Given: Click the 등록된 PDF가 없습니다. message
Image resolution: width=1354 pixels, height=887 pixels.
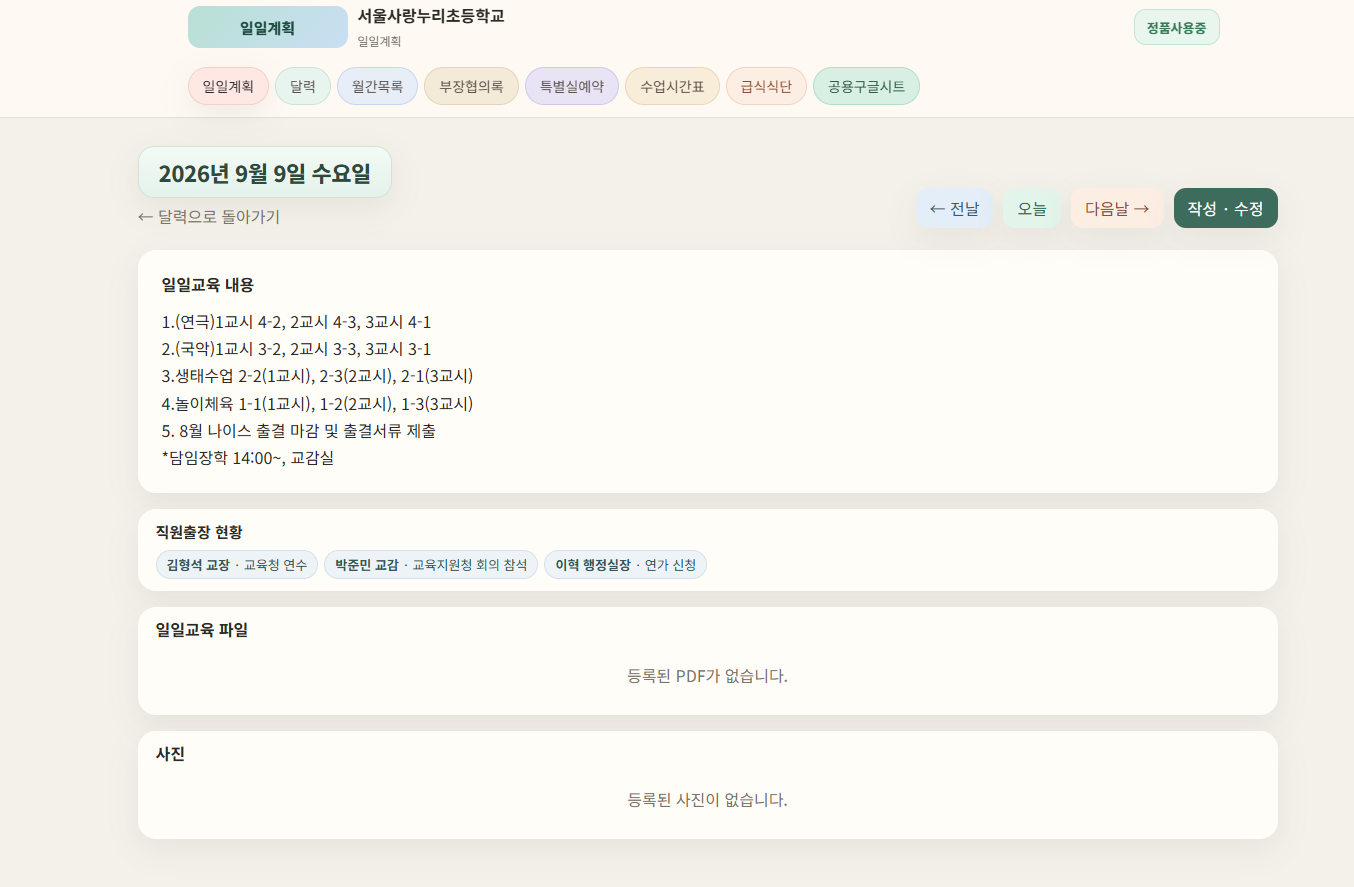Looking at the screenshot, I should point(708,676).
